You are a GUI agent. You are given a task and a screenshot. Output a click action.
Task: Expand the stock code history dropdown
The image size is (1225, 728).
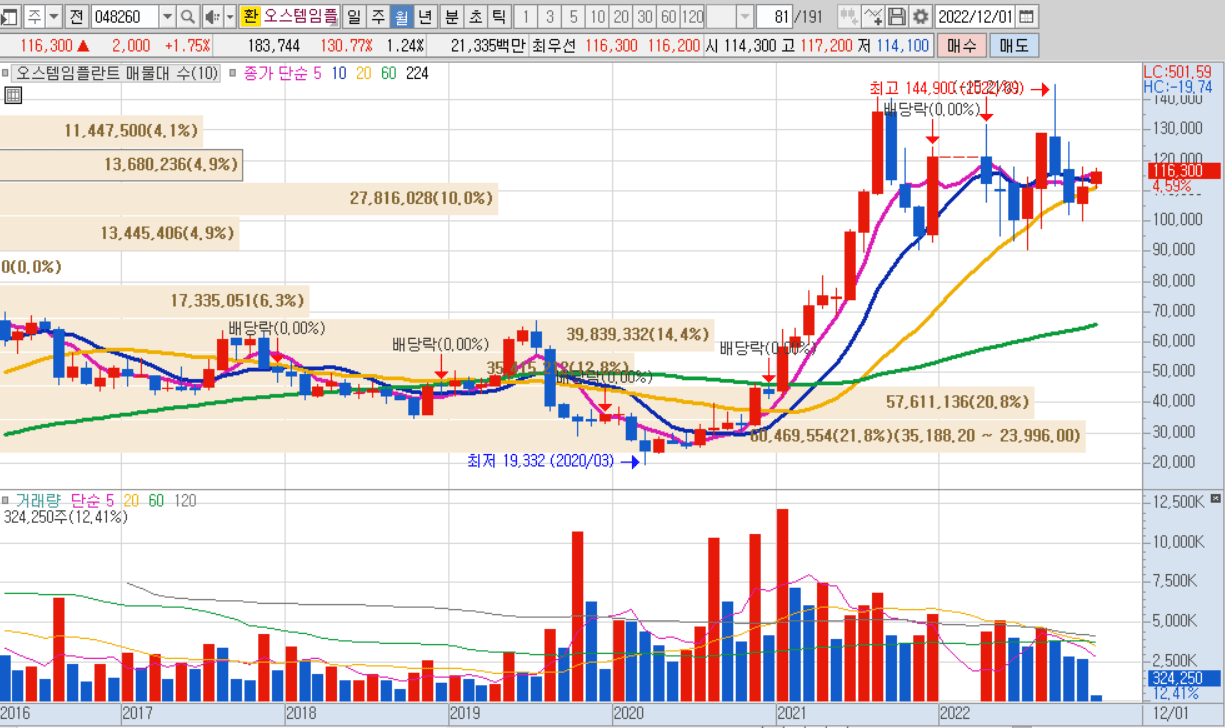pos(167,17)
